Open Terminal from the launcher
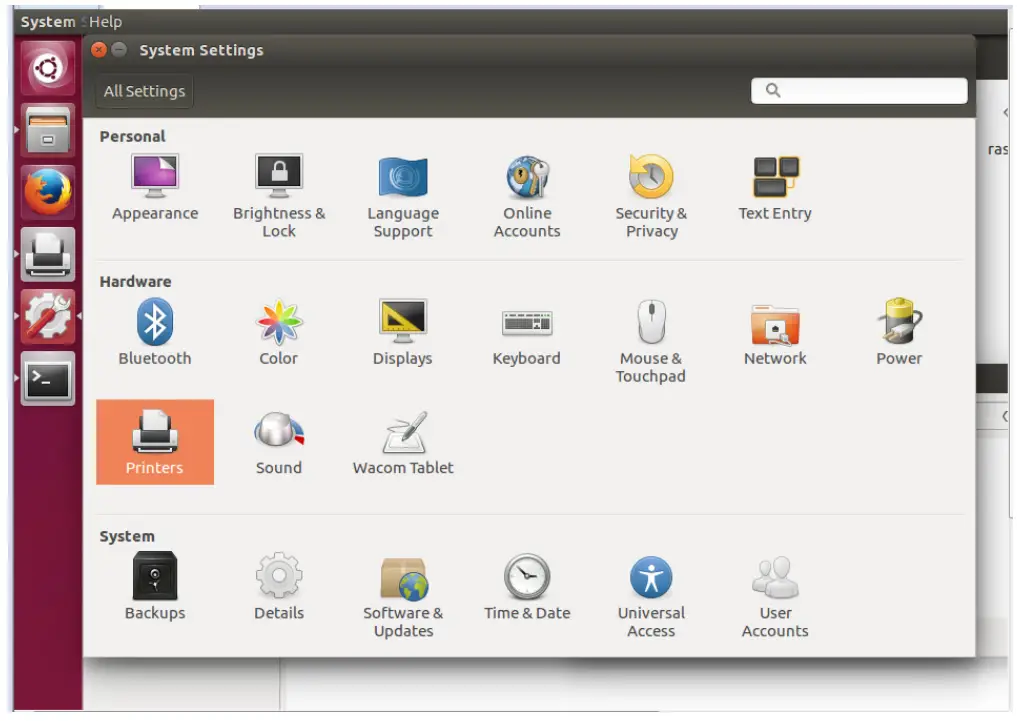This screenshot has height=721, width=1017. [x=47, y=379]
